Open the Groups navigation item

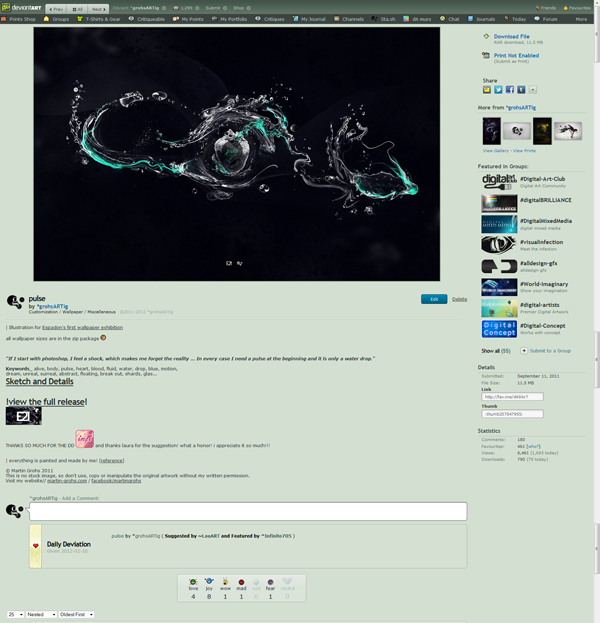click(x=56, y=19)
